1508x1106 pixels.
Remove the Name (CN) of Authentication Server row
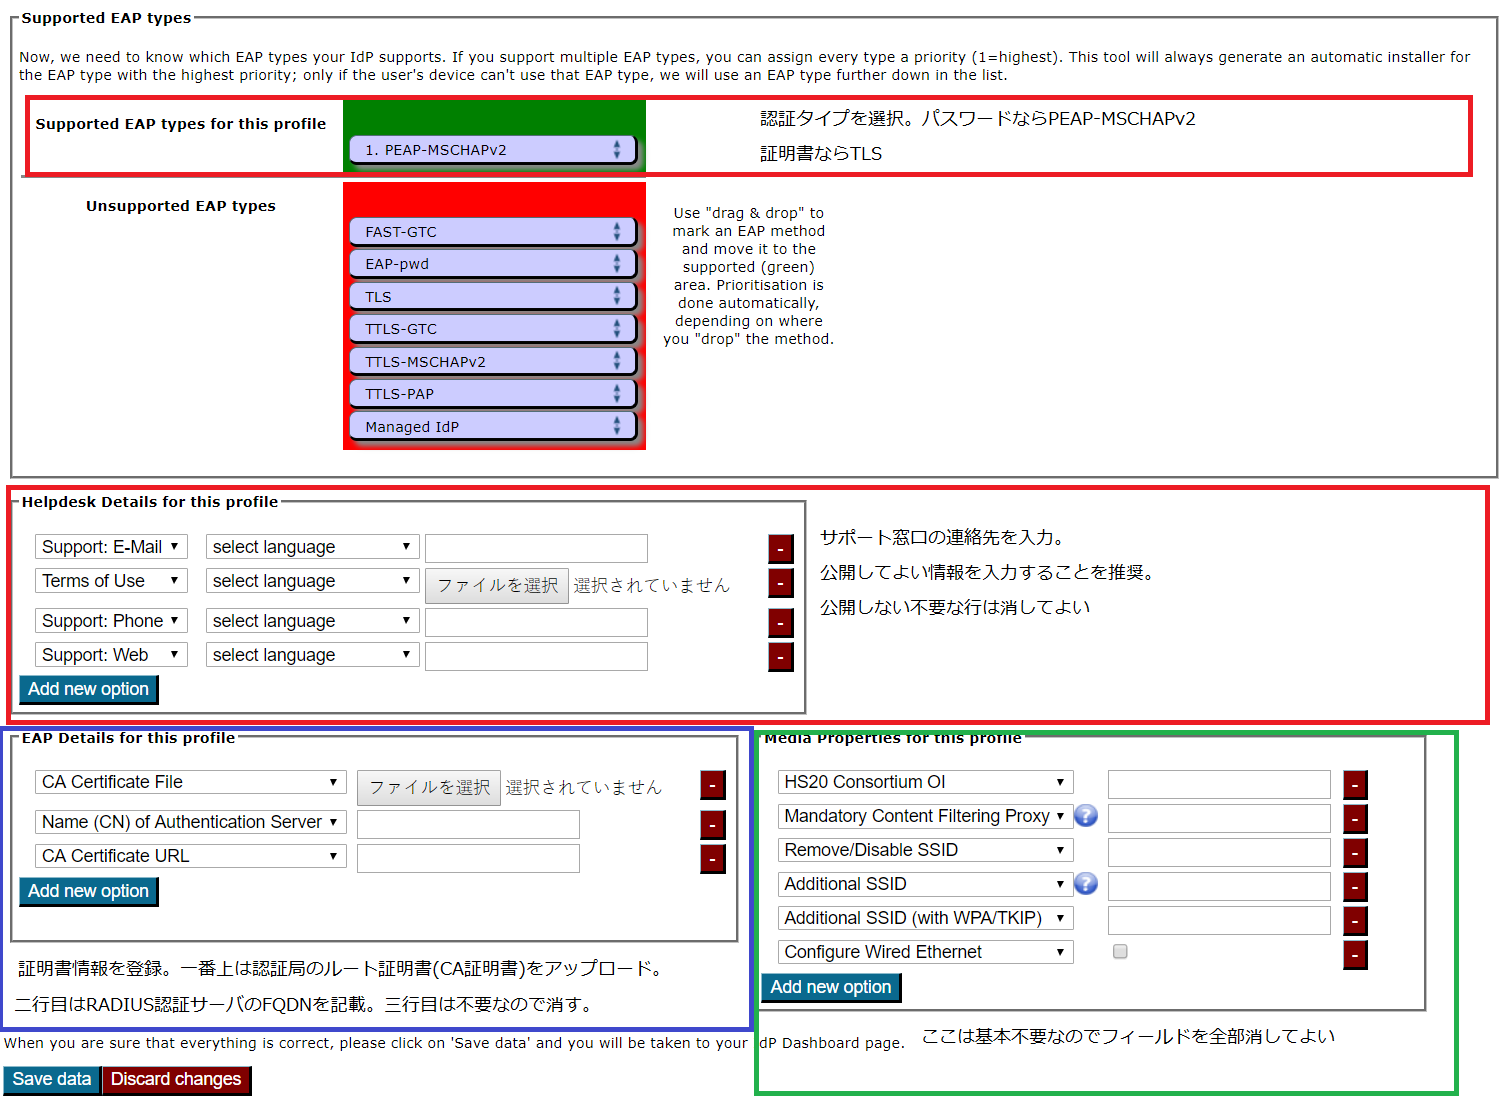point(713,825)
